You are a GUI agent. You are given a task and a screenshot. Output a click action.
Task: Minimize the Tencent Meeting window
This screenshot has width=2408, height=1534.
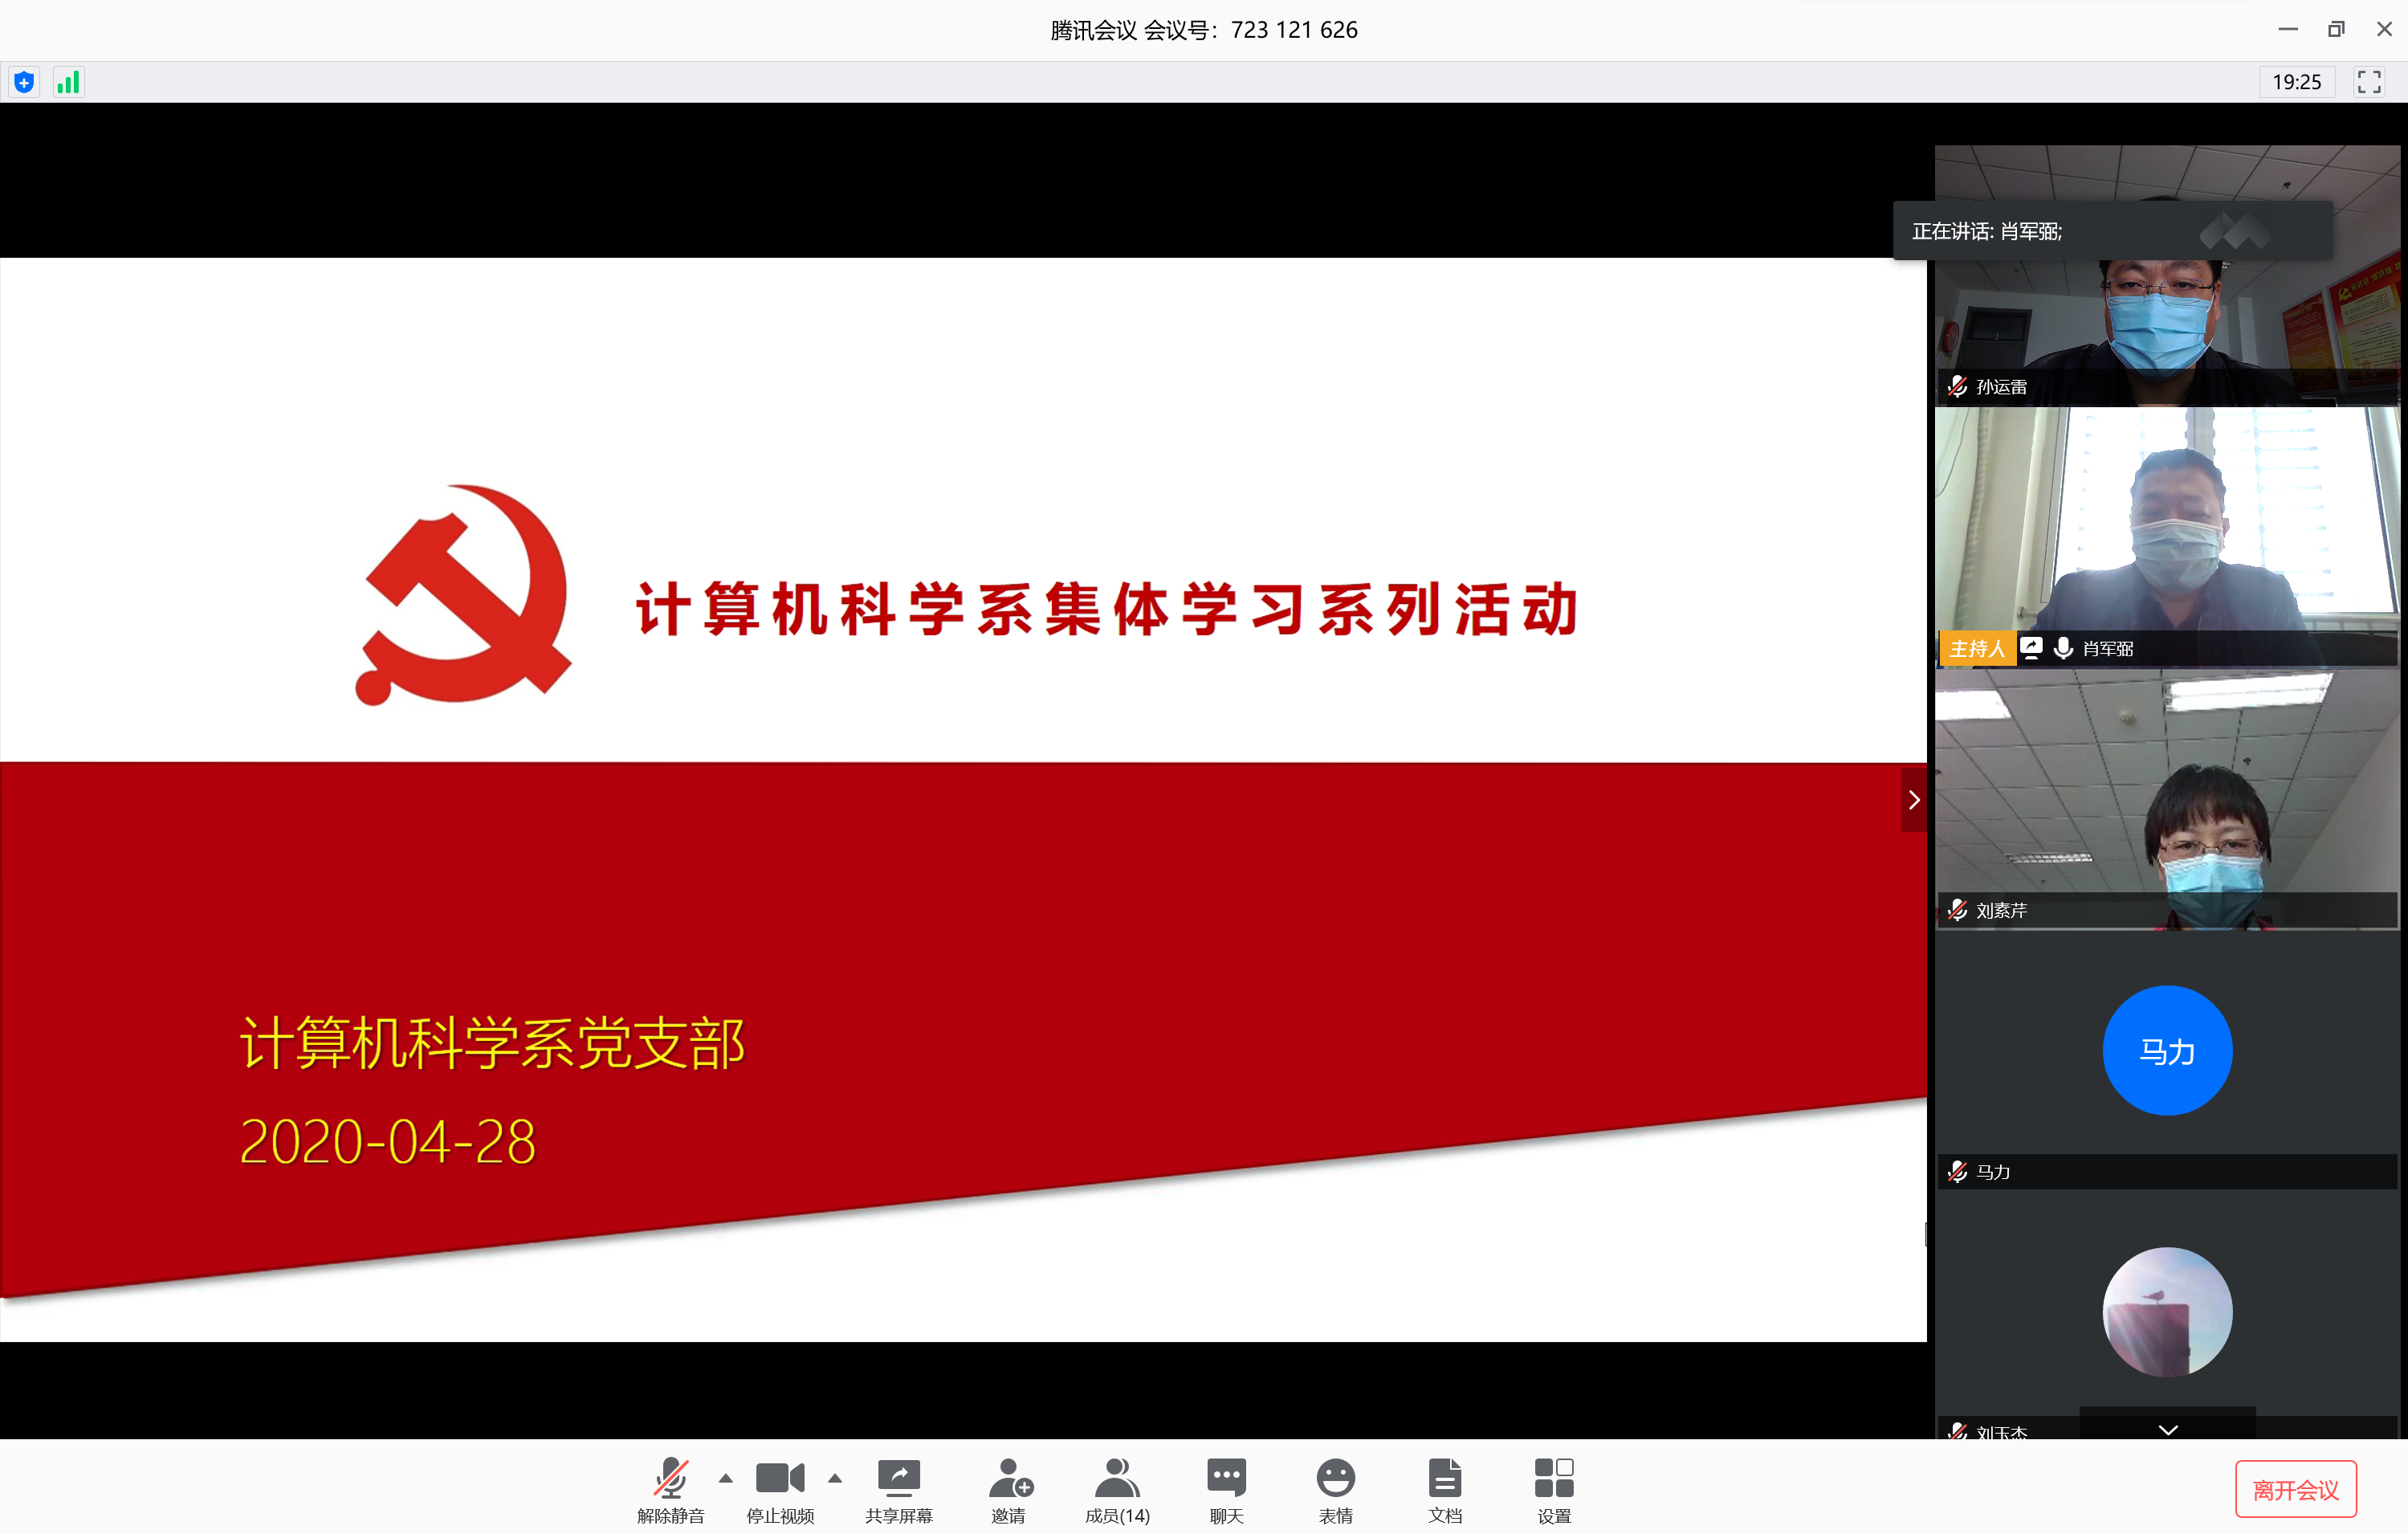point(2288,29)
